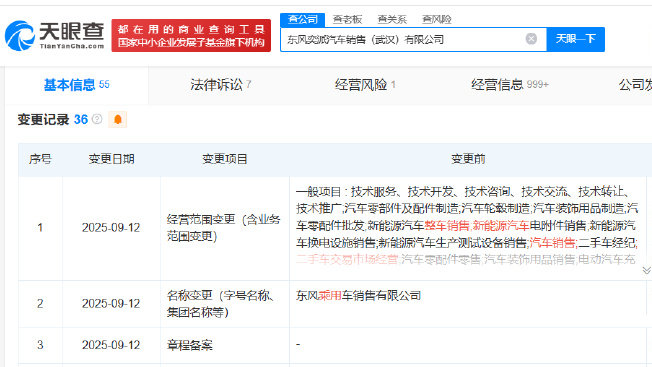Click the 变更项目 column header

(x=225, y=159)
